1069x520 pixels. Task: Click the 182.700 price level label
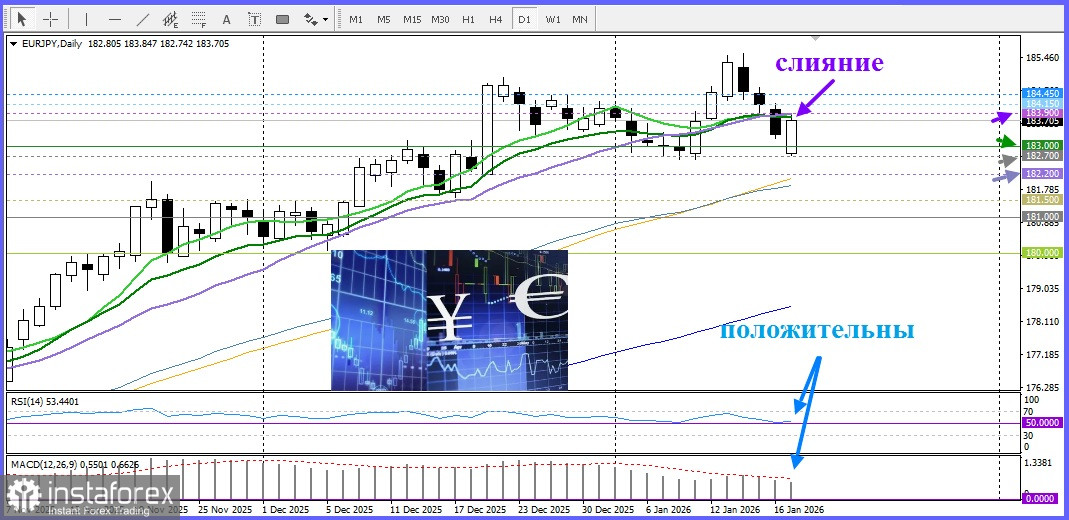[x=1042, y=156]
